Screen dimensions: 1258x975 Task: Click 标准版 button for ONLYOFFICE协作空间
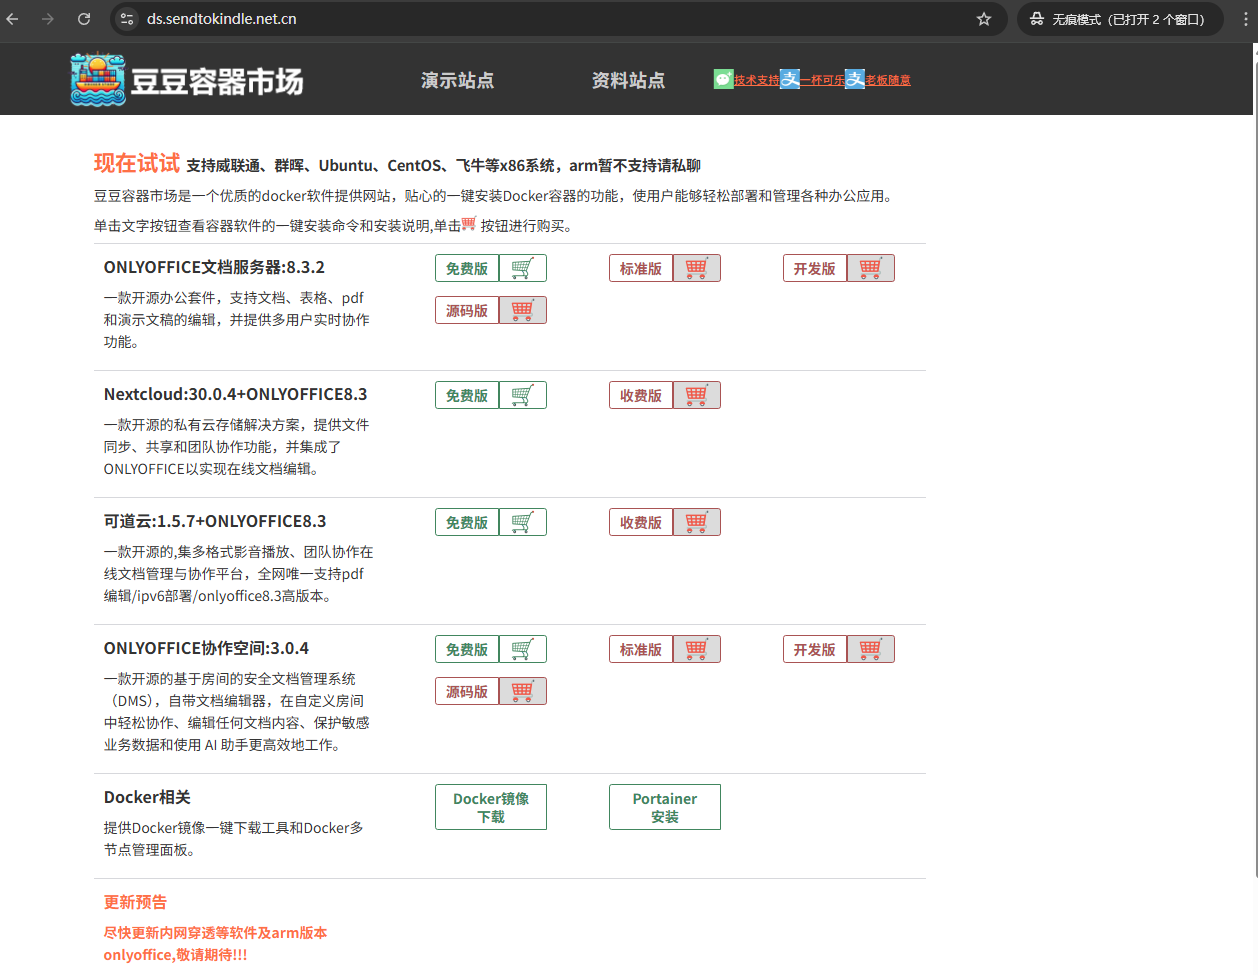(x=641, y=649)
